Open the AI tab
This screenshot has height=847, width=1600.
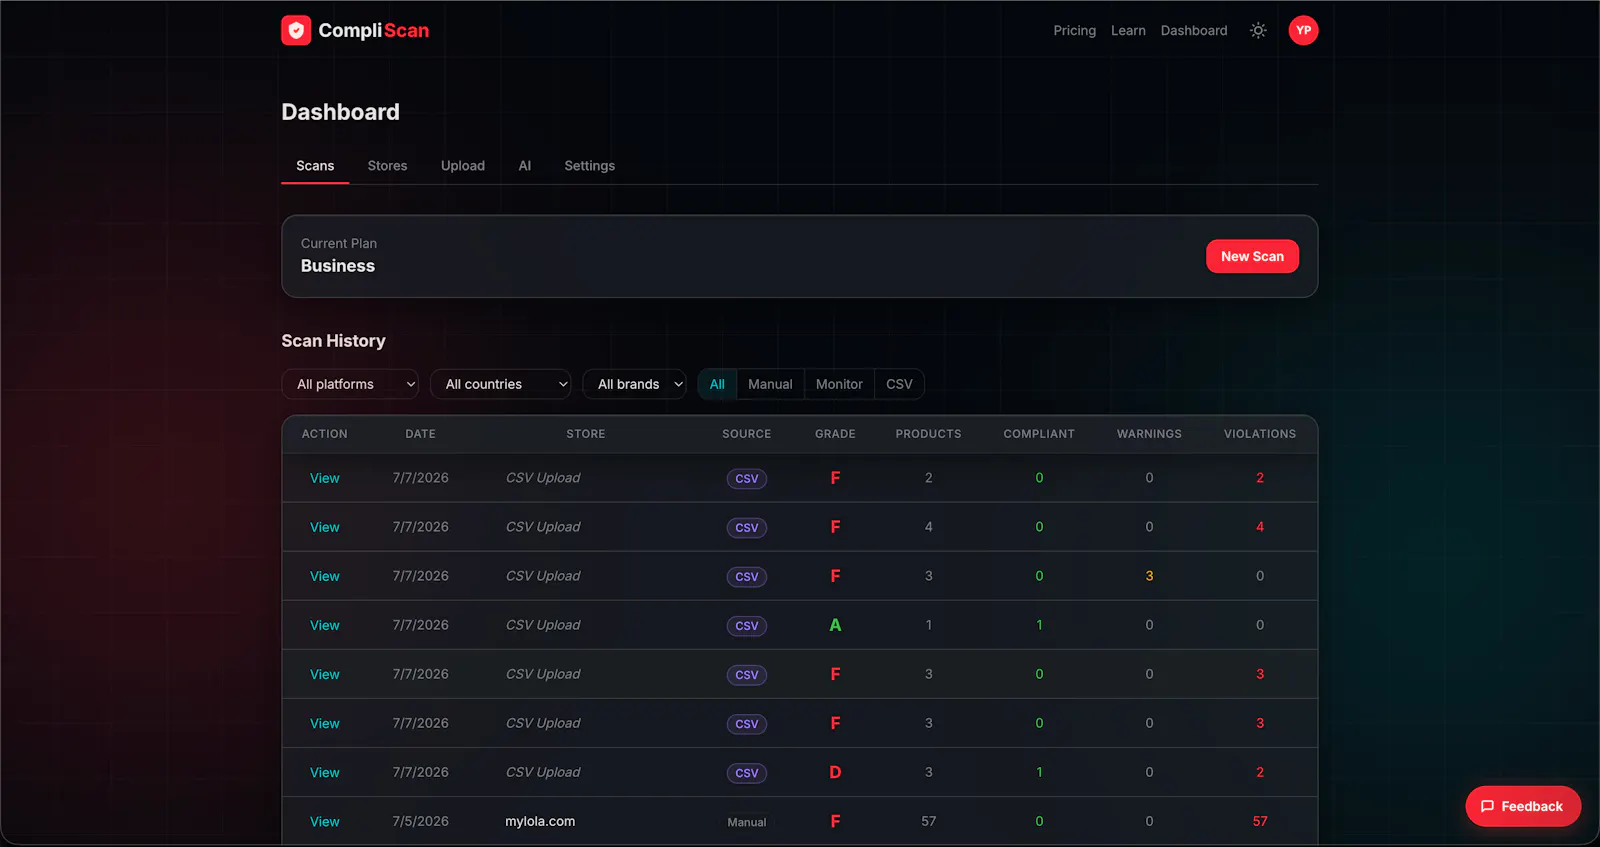click(x=524, y=166)
